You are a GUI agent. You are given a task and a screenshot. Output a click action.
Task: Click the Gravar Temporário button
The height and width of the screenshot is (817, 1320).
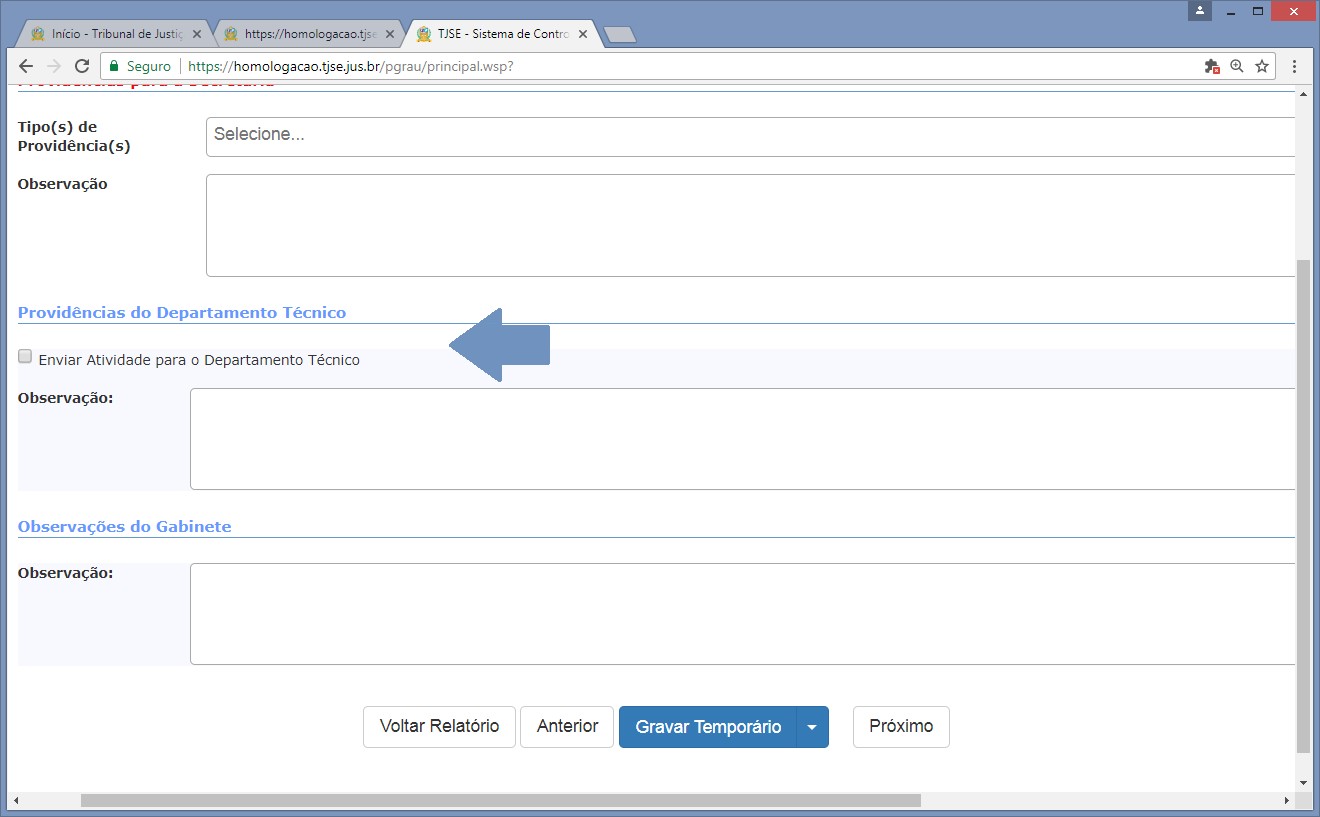[708, 727]
